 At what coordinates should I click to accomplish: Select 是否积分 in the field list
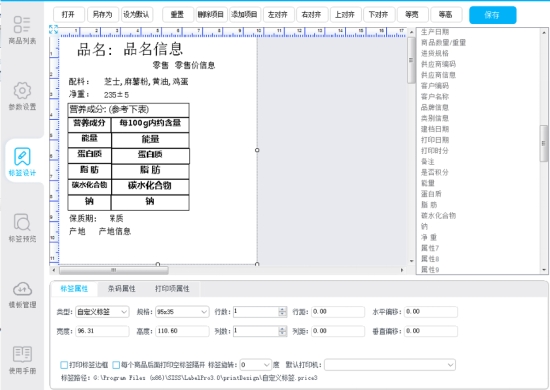pyautogui.click(x=435, y=172)
